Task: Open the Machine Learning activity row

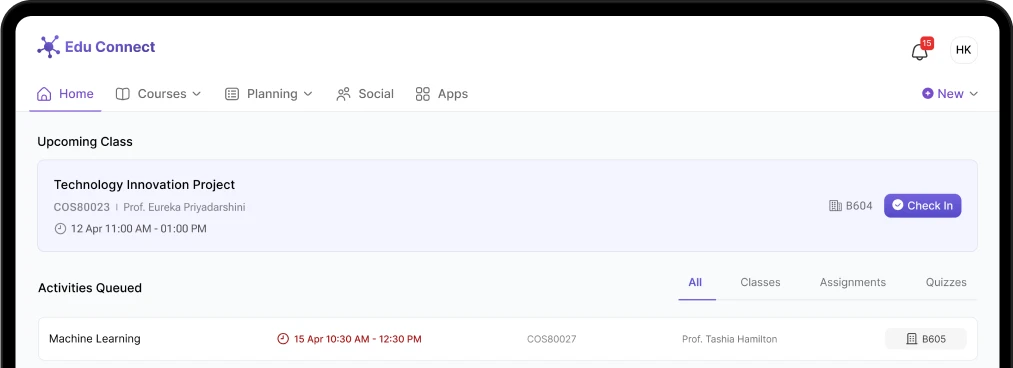Action: pyautogui.click(x=507, y=339)
